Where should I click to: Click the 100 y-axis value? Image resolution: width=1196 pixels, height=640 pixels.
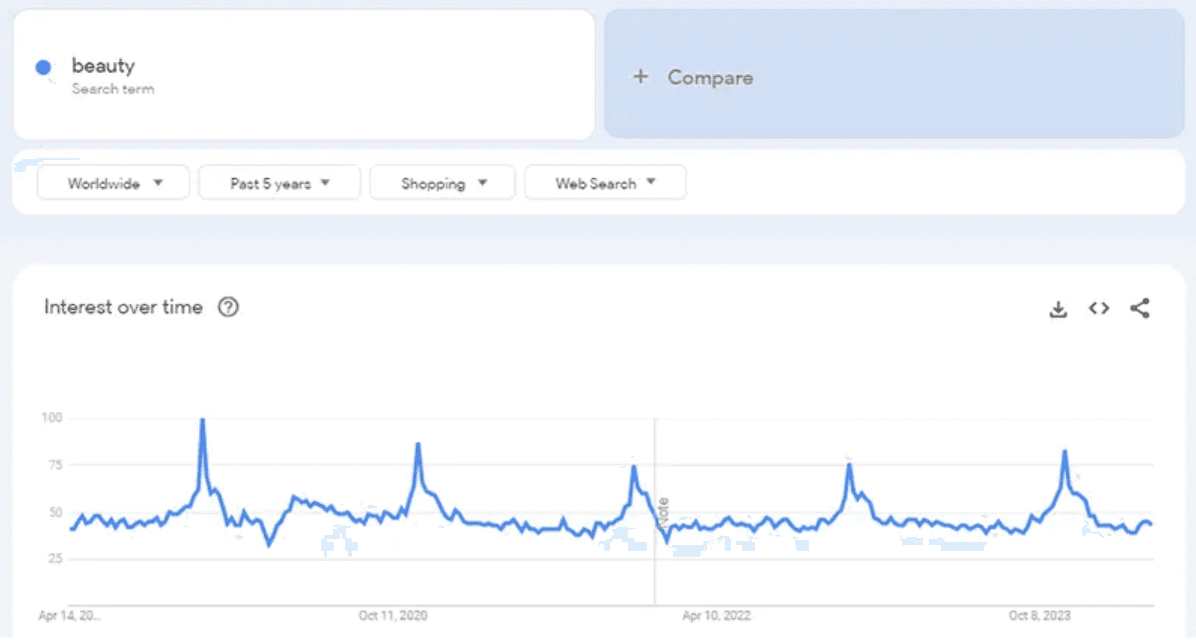52,417
